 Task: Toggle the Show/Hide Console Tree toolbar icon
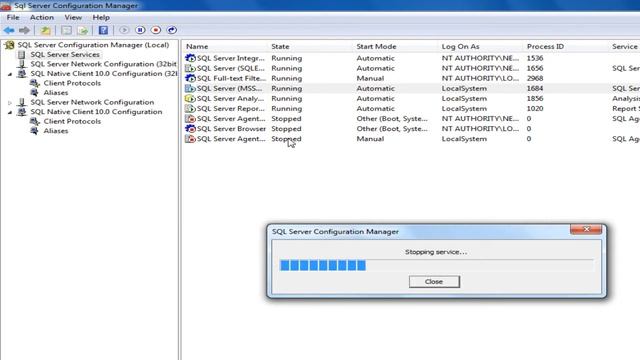click(66, 30)
